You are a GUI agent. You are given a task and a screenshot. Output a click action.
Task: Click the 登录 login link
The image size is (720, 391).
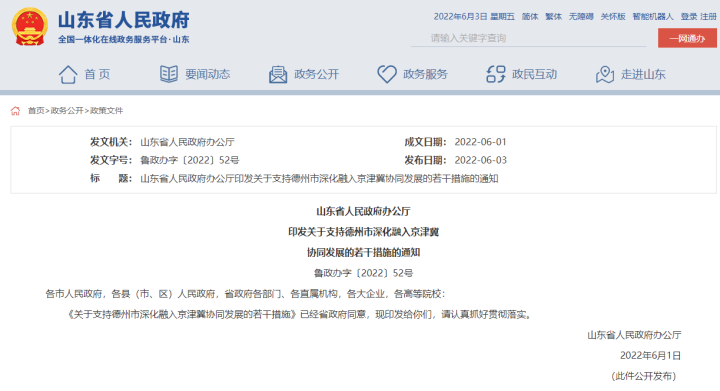(x=689, y=17)
